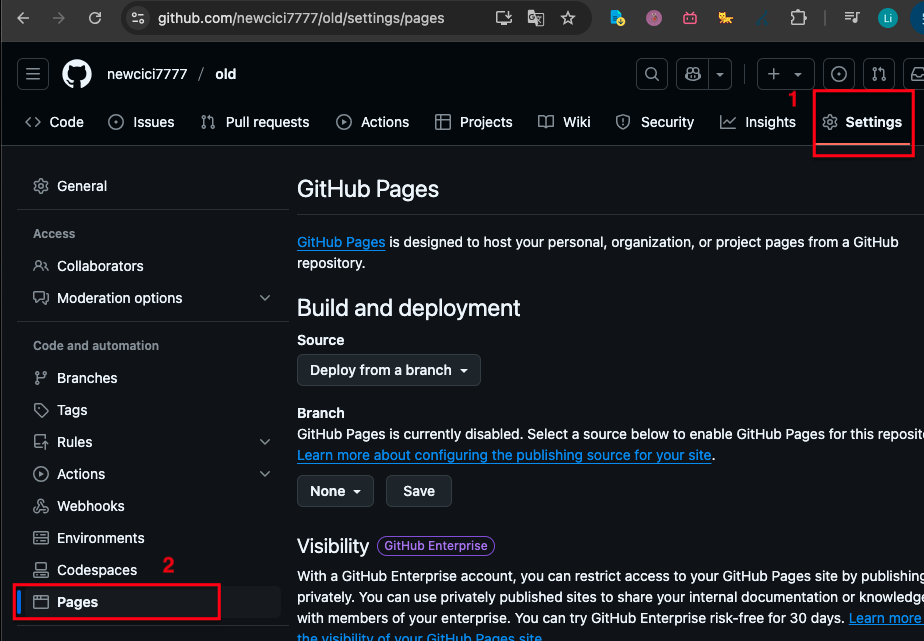This screenshot has width=924, height=641.
Task: Click the translate page icon
Action: click(536, 18)
